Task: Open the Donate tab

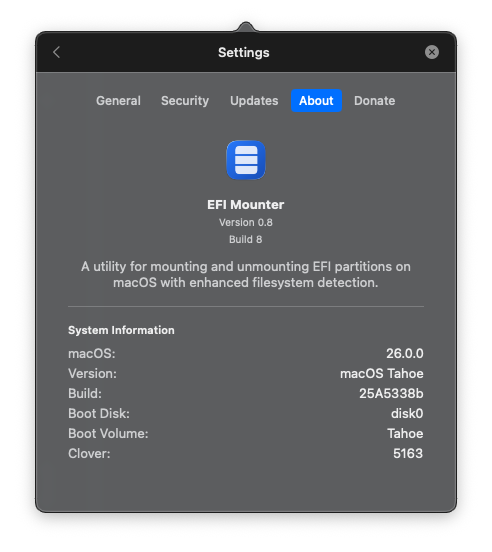Action: pyautogui.click(x=374, y=101)
